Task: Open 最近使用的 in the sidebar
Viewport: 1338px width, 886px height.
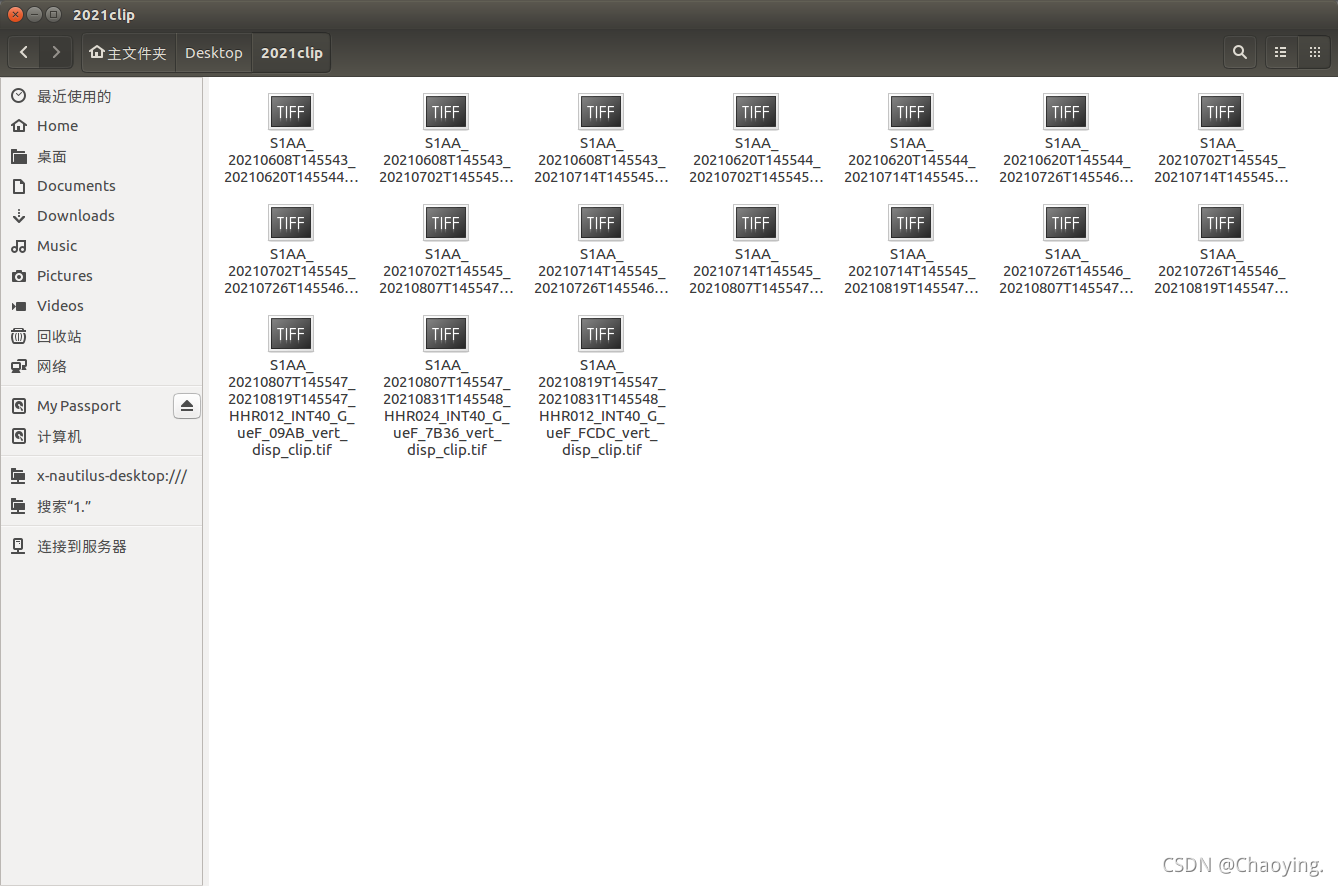Action: (101, 96)
